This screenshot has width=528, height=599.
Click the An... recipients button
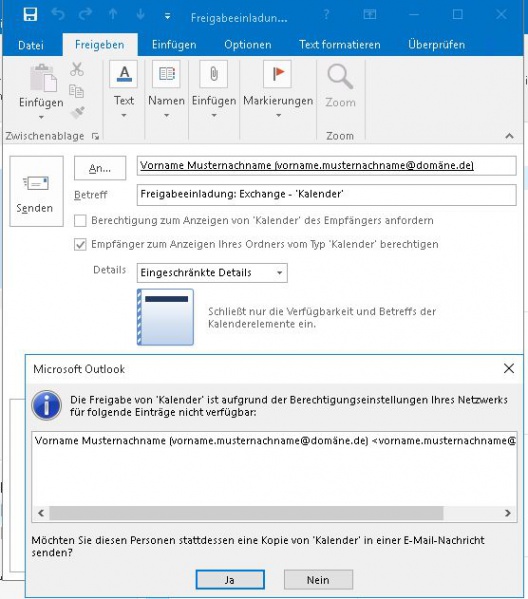coord(100,168)
